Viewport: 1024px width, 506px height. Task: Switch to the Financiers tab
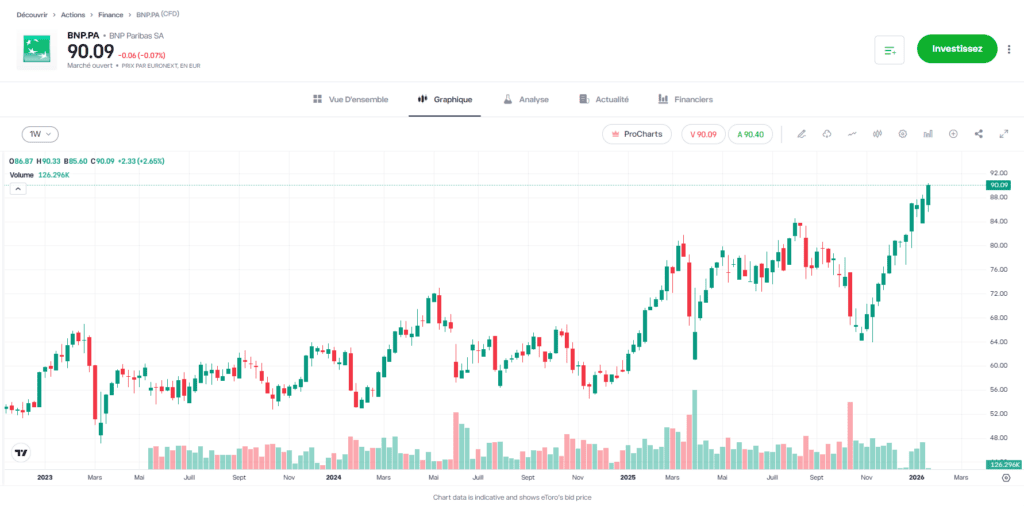click(685, 99)
